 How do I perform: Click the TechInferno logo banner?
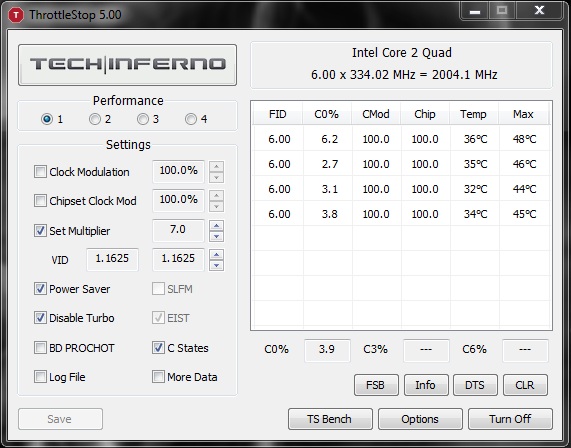coord(127,65)
